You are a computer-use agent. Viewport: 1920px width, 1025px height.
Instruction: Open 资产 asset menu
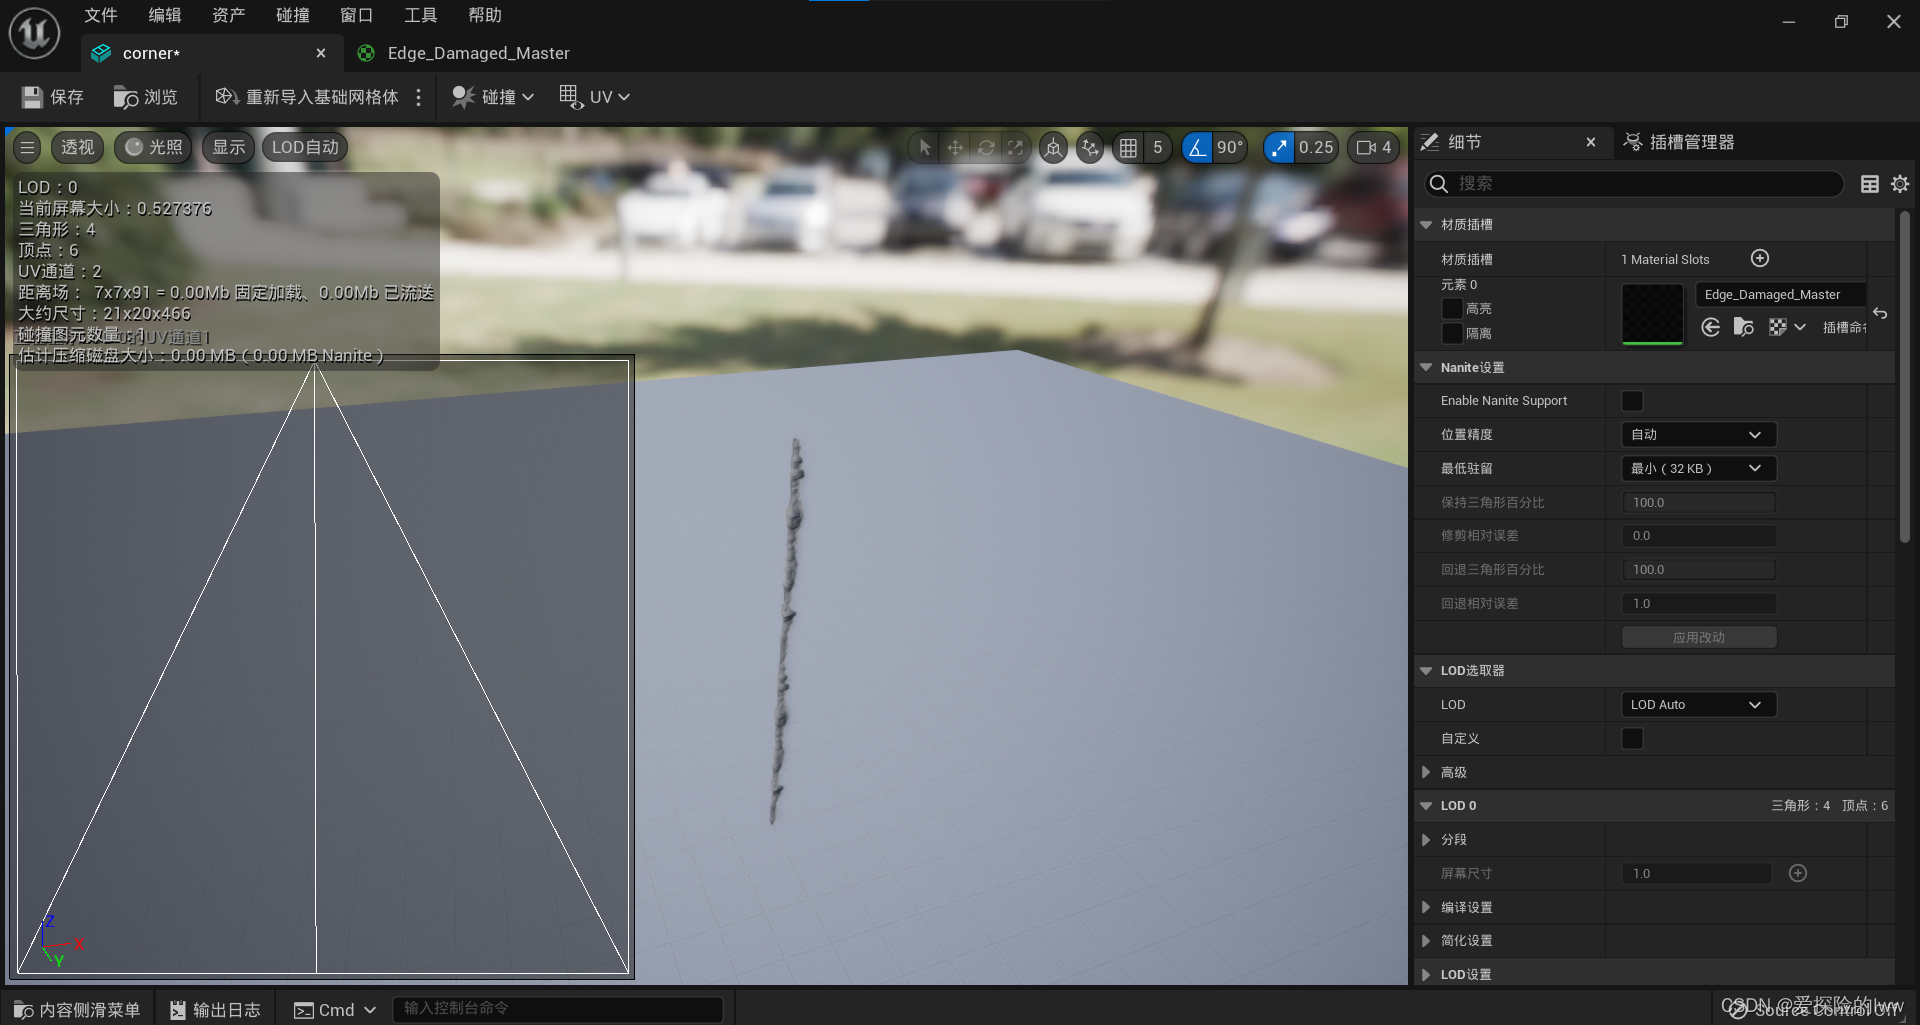click(x=228, y=15)
